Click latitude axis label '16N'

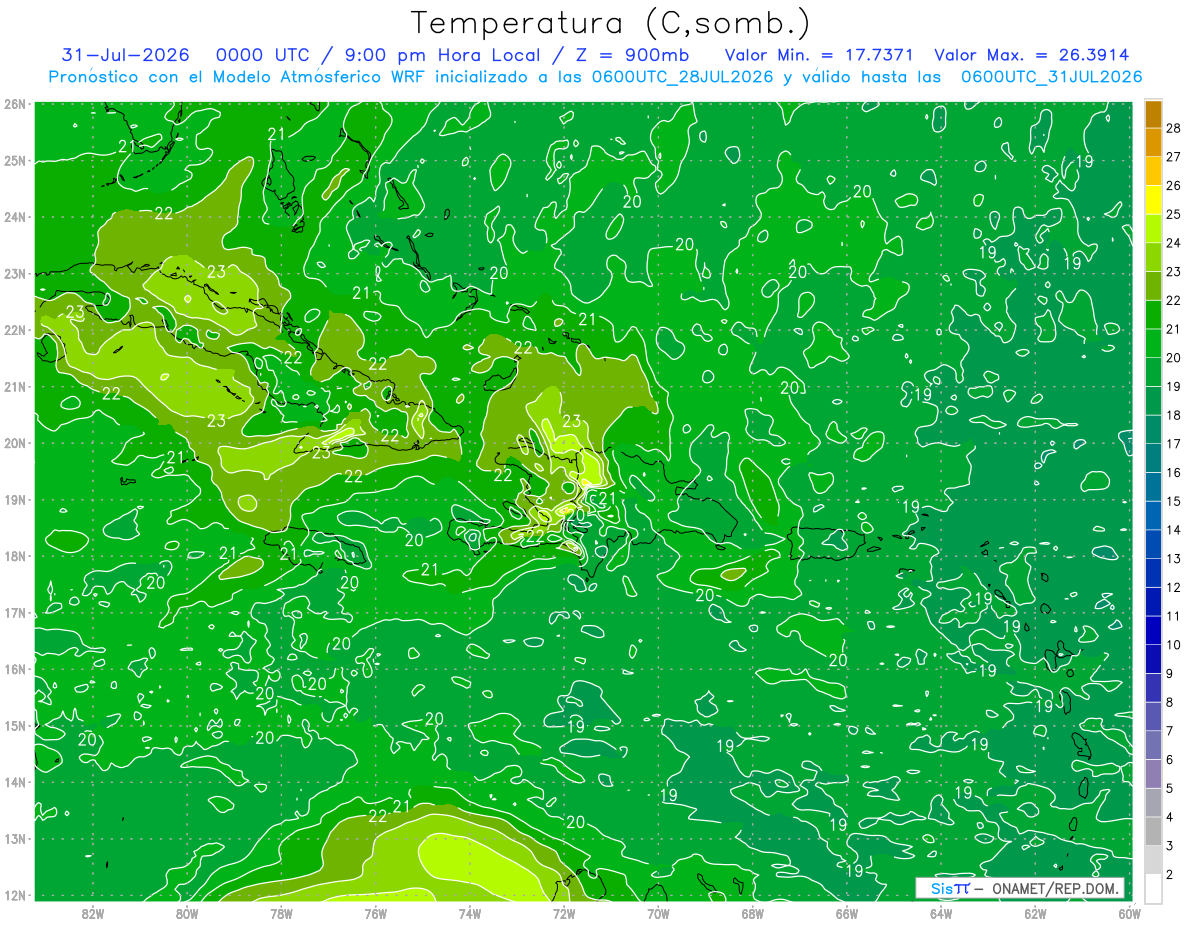[15, 669]
